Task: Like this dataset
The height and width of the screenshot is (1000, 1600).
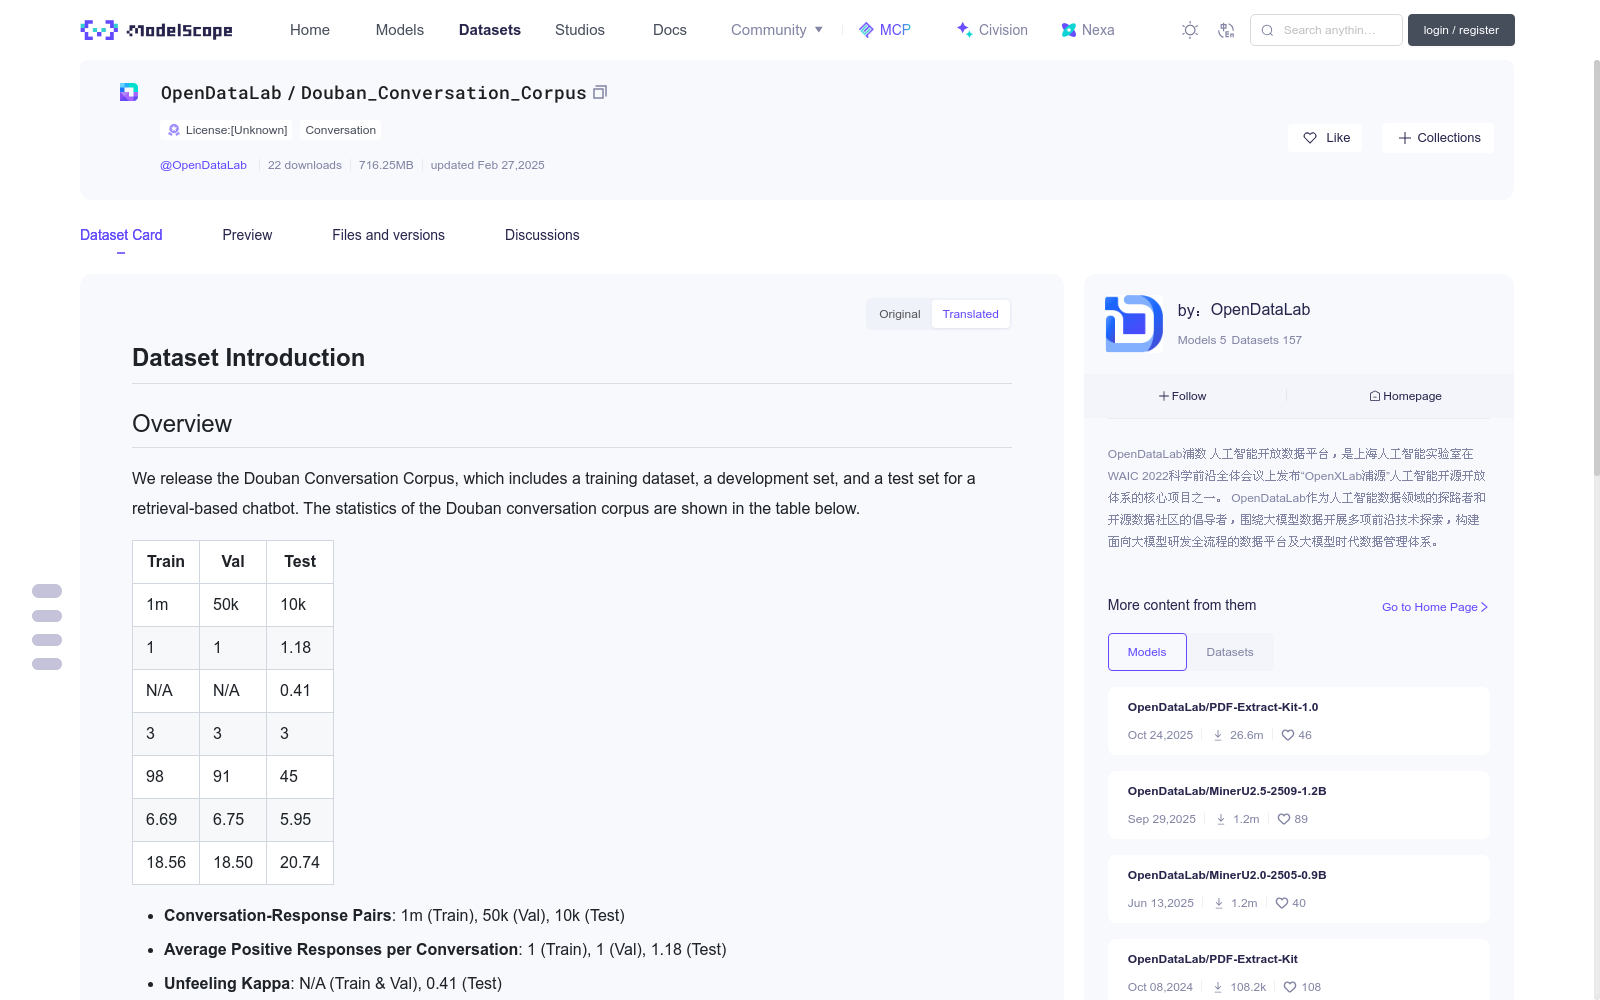Action: 1325,138
